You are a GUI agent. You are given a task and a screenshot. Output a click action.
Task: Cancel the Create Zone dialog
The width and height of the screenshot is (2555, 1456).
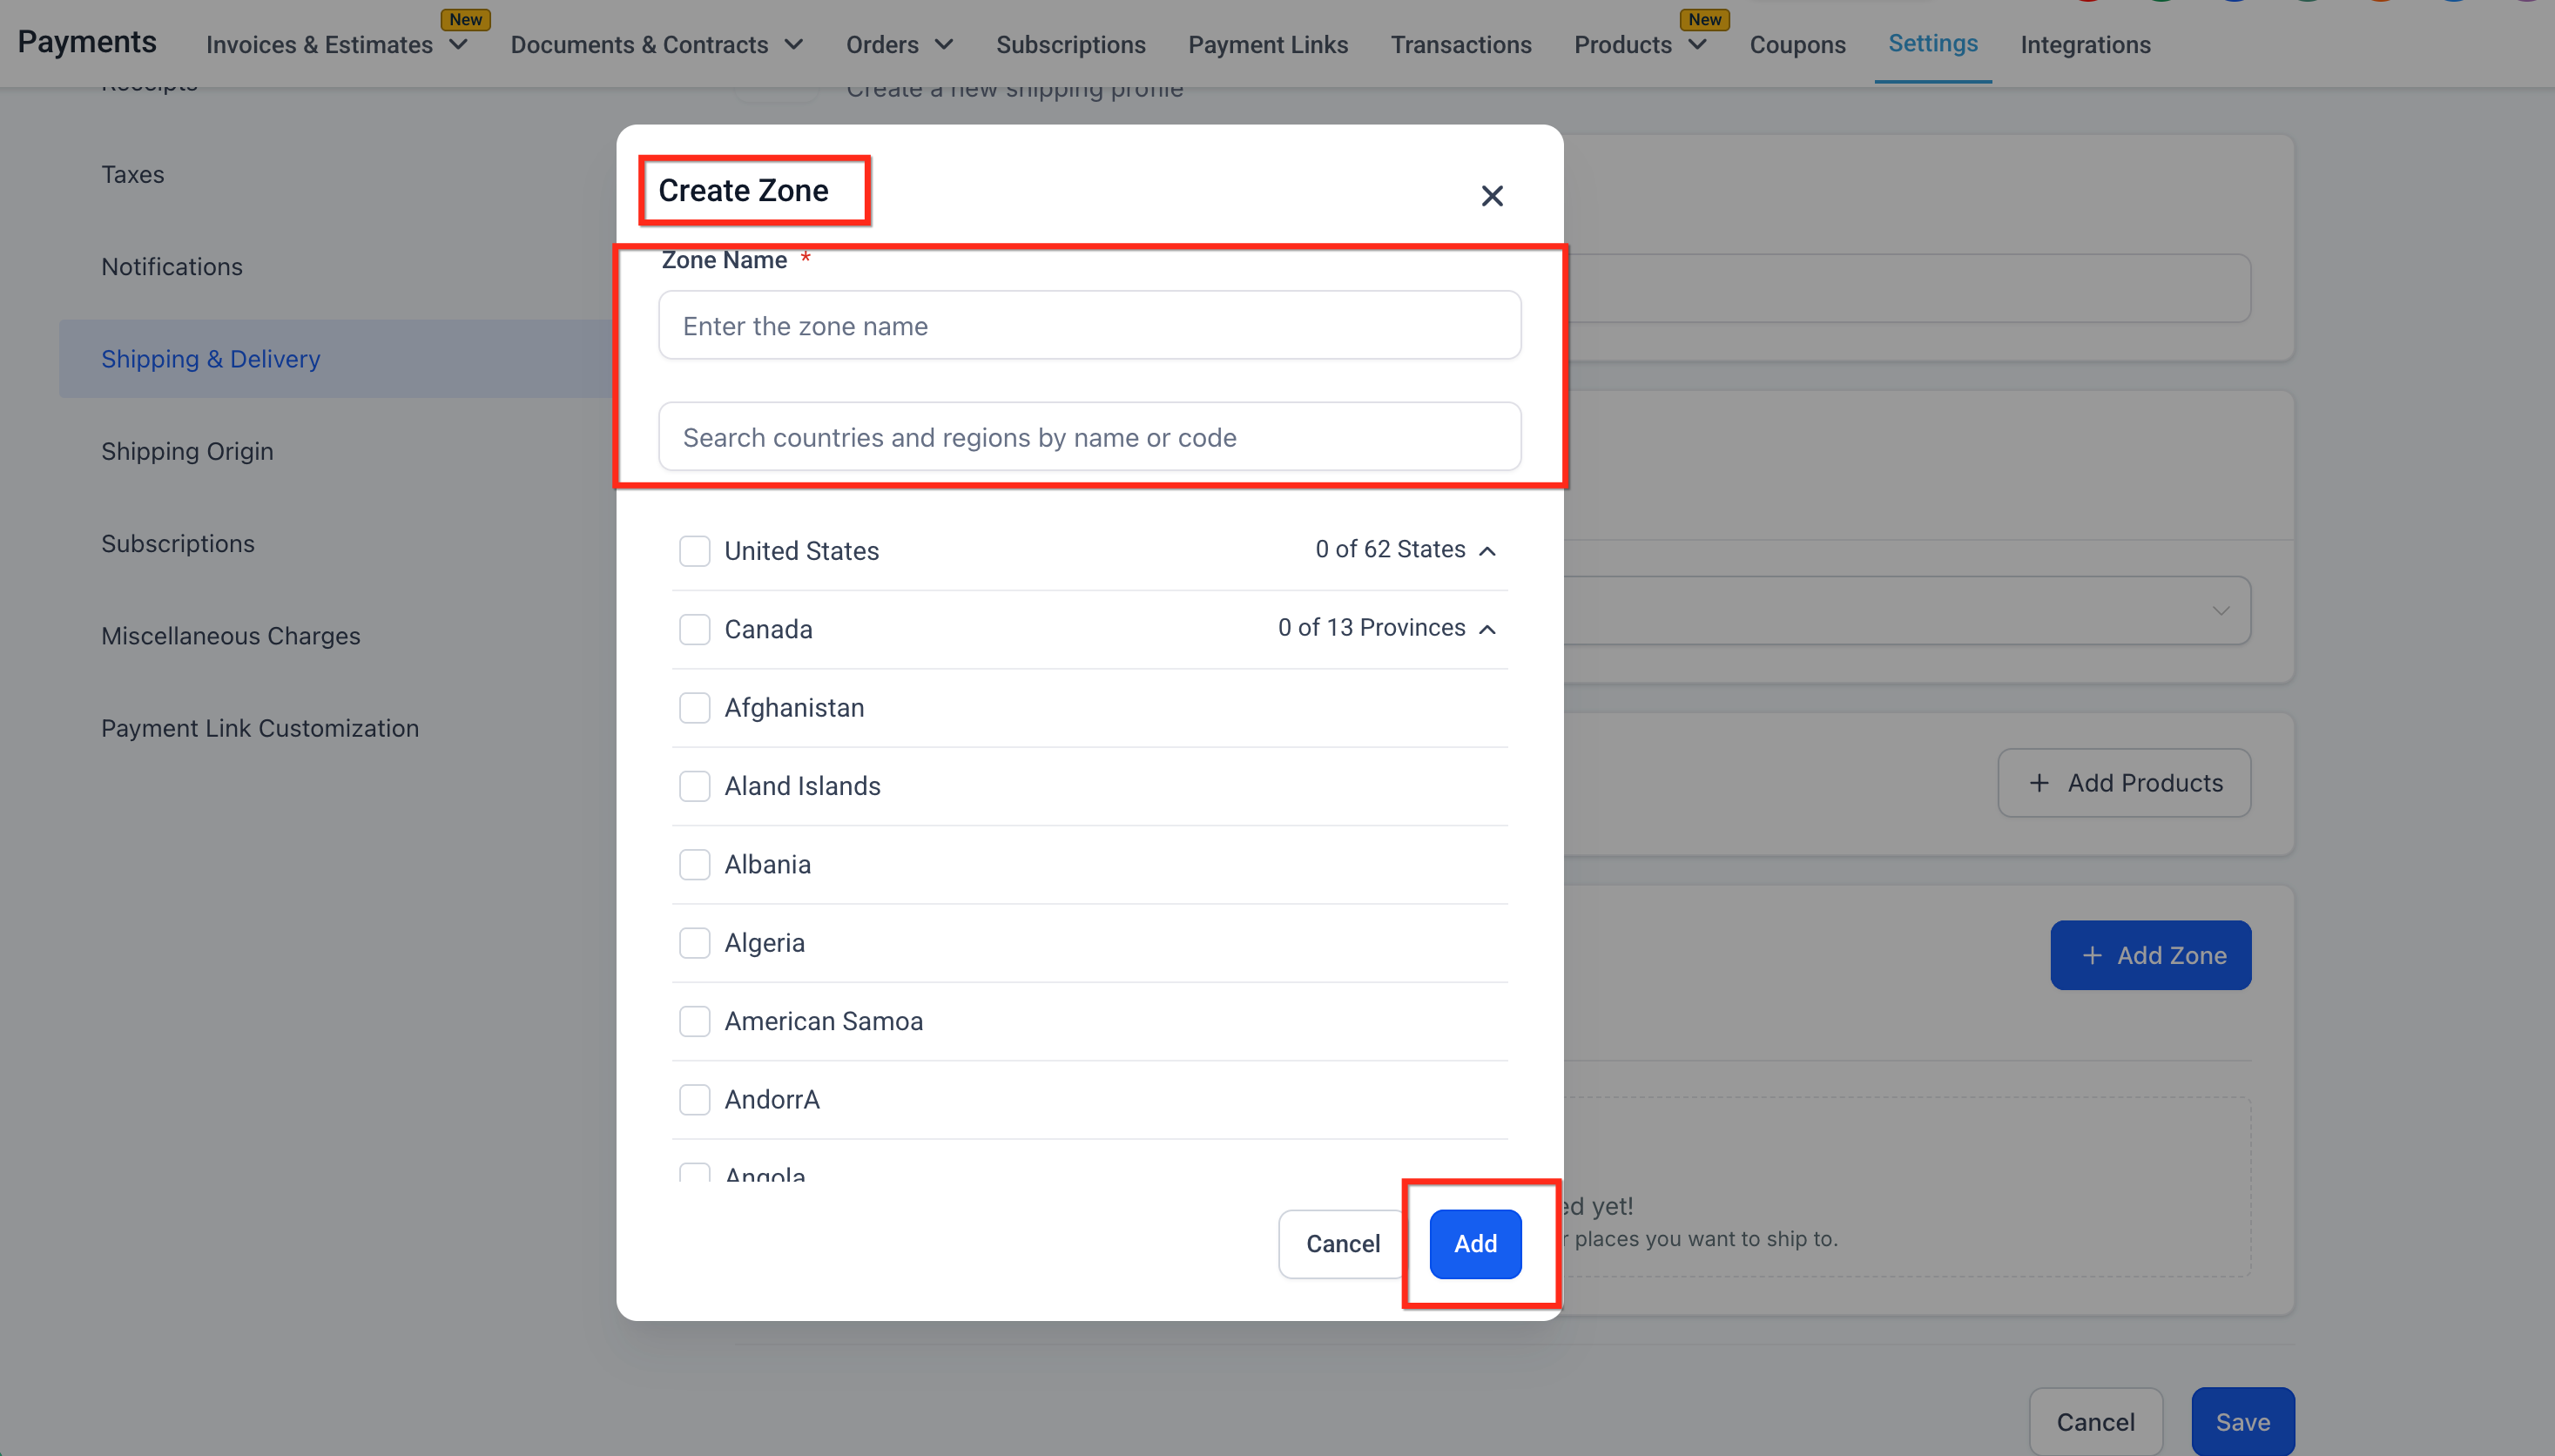click(1342, 1243)
